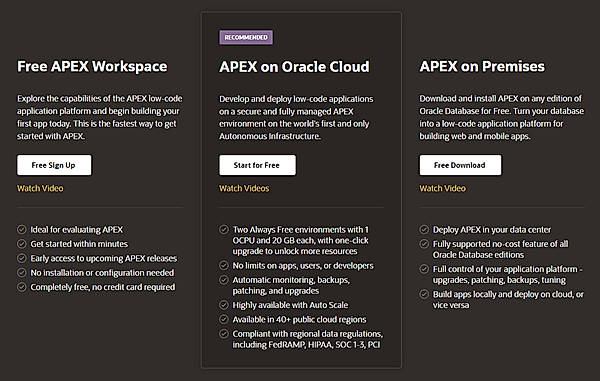Click checkmark icon beside No installation or configuration needed

(x=22, y=273)
